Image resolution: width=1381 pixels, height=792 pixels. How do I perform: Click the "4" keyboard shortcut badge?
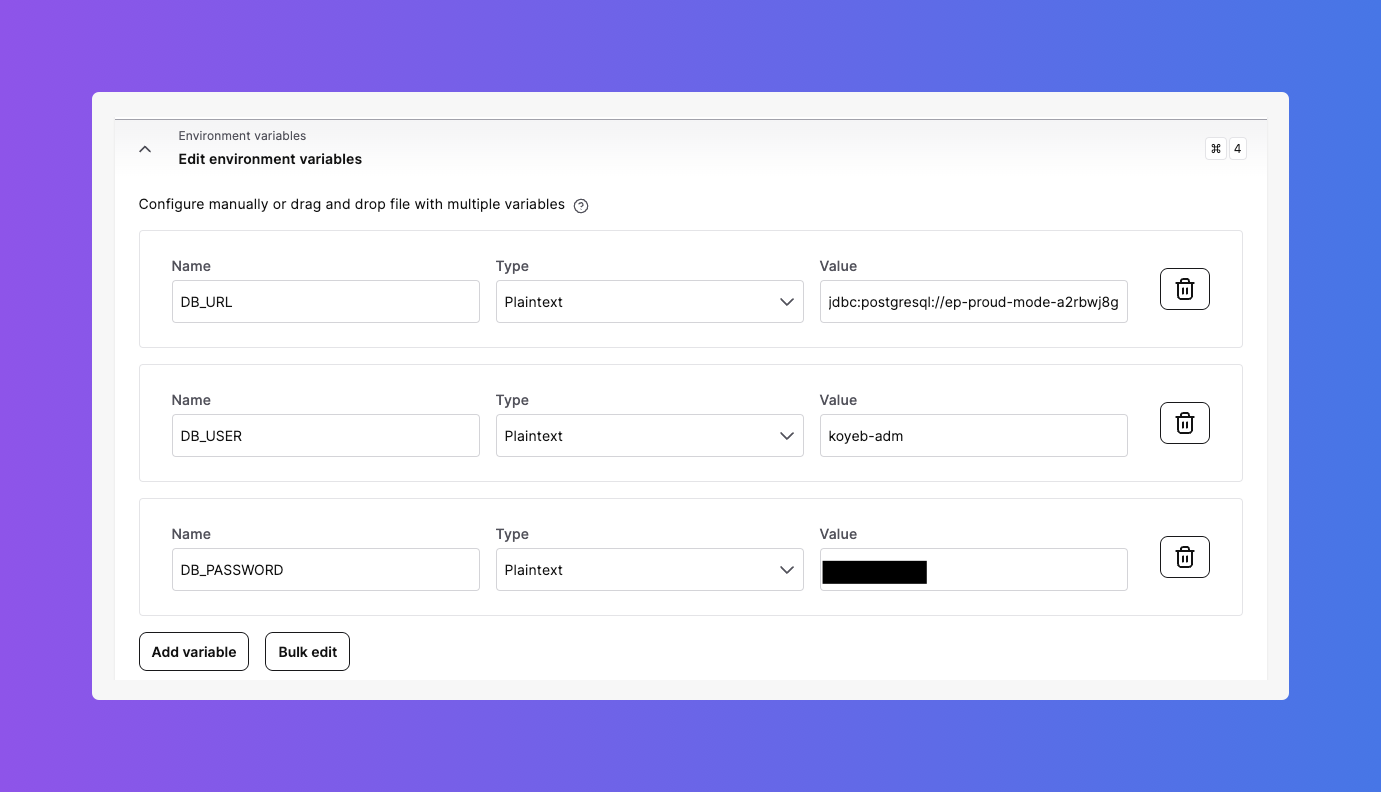tap(1238, 148)
